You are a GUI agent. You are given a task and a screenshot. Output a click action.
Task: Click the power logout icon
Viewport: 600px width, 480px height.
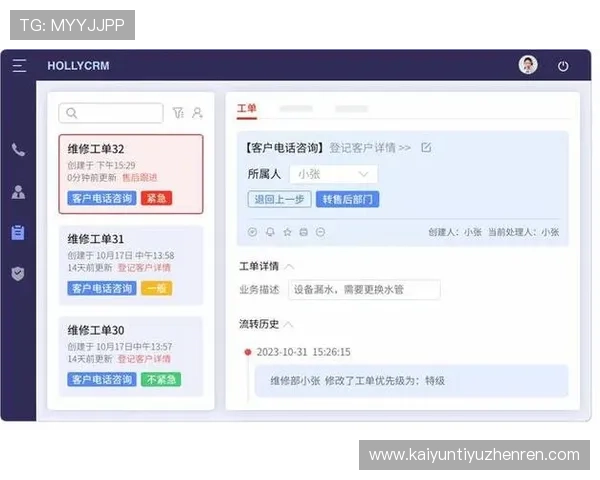point(563,66)
